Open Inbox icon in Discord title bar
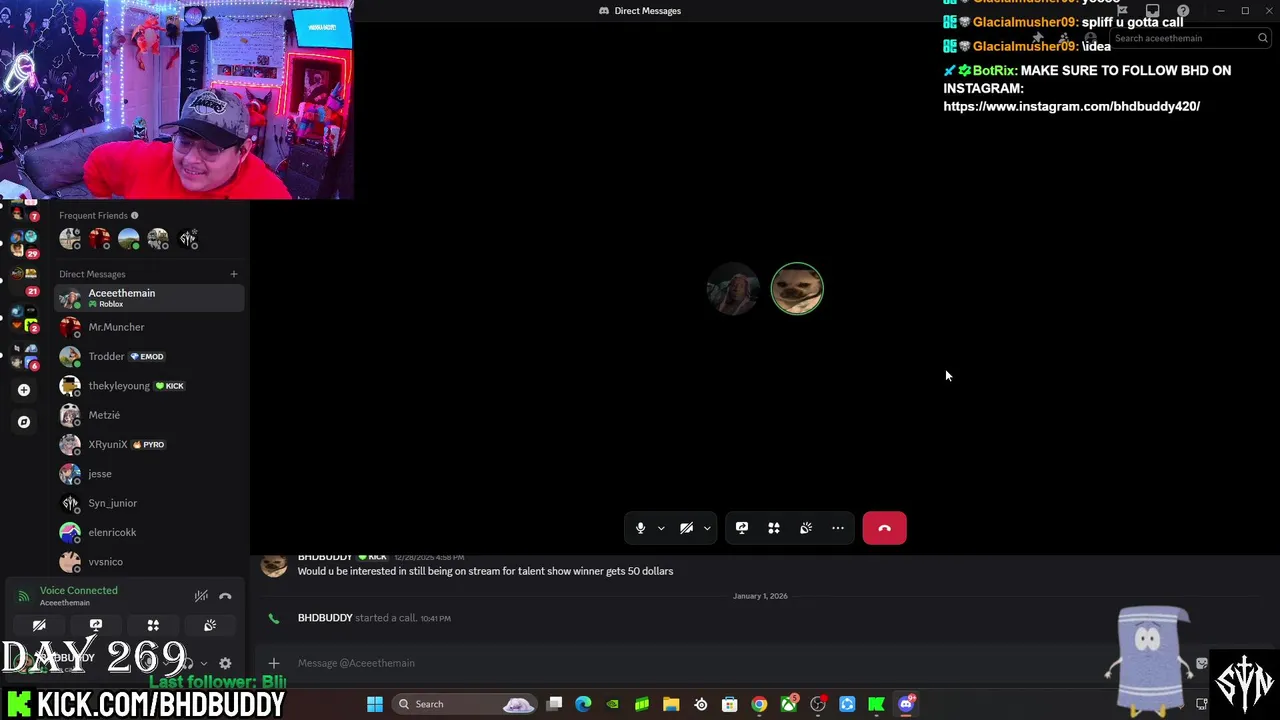The height and width of the screenshot is (720, 1280). tap(1152, 11)
